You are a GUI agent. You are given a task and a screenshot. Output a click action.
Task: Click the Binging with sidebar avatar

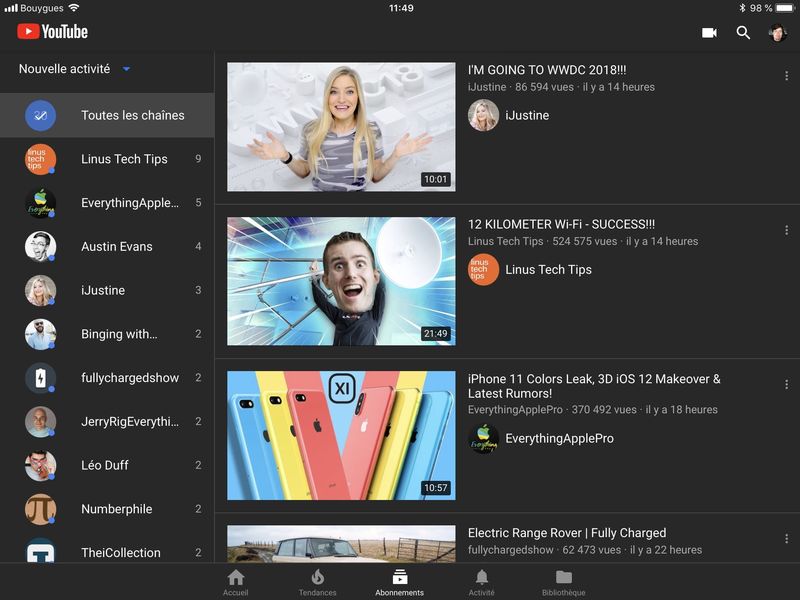pos(40,334)
